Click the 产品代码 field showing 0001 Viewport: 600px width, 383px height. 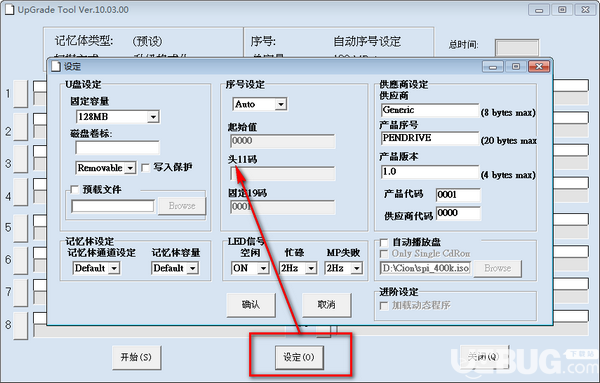(458, 195)
